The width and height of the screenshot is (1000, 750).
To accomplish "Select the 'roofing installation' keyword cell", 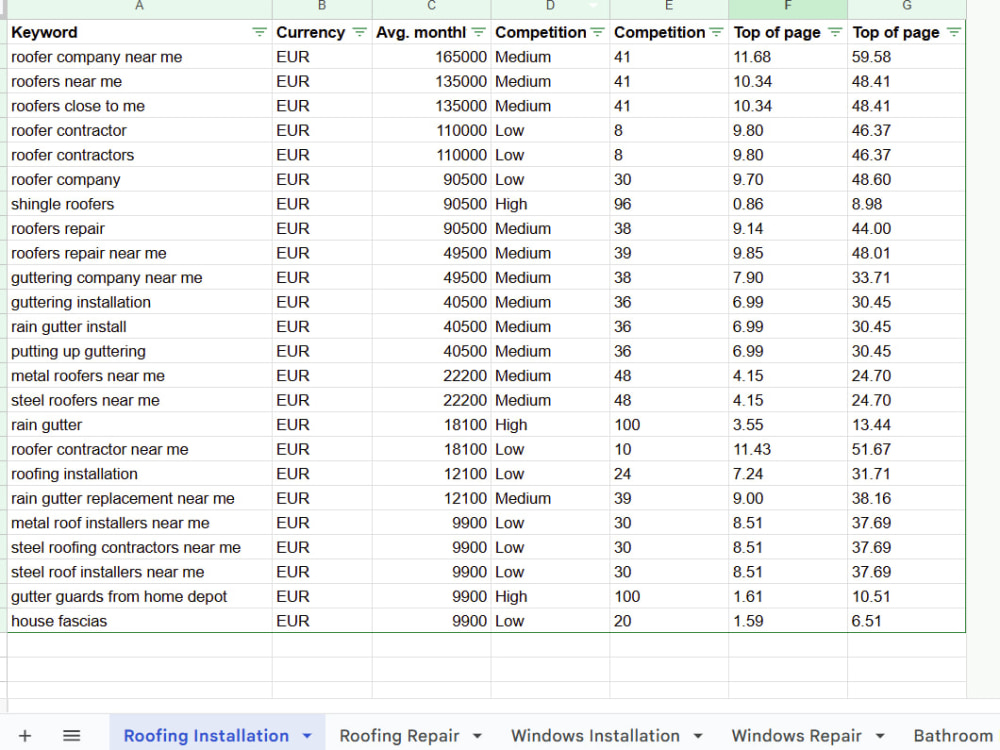I will click(x=140, y=474).
